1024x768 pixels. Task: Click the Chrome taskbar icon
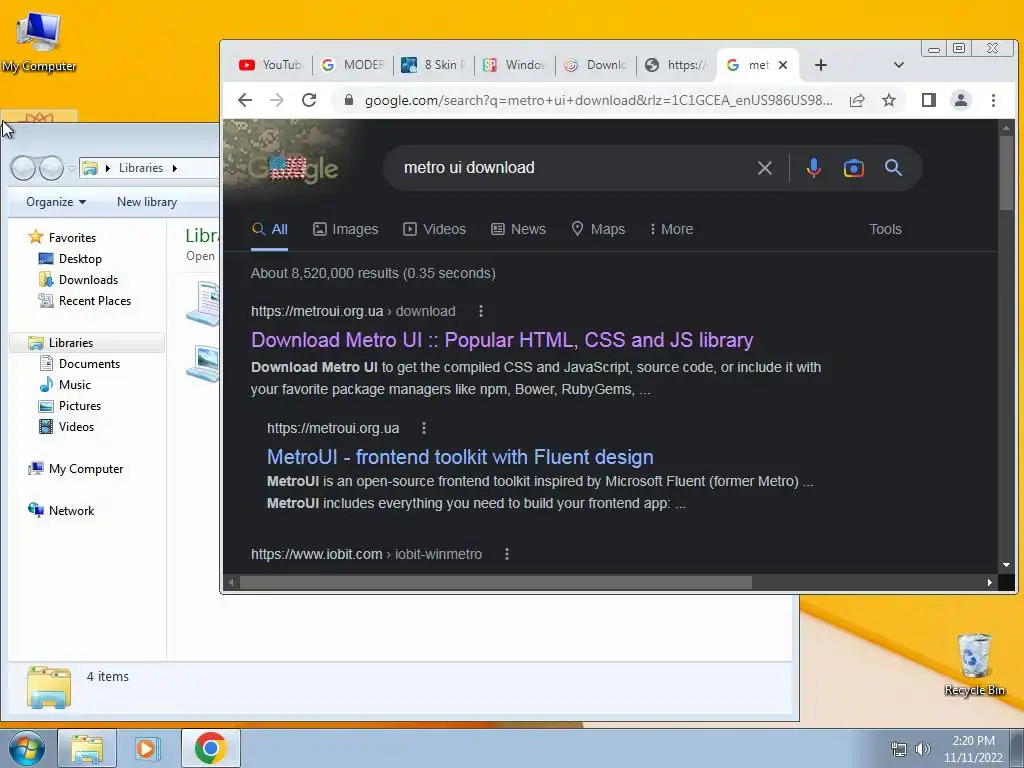click(210, 748)
